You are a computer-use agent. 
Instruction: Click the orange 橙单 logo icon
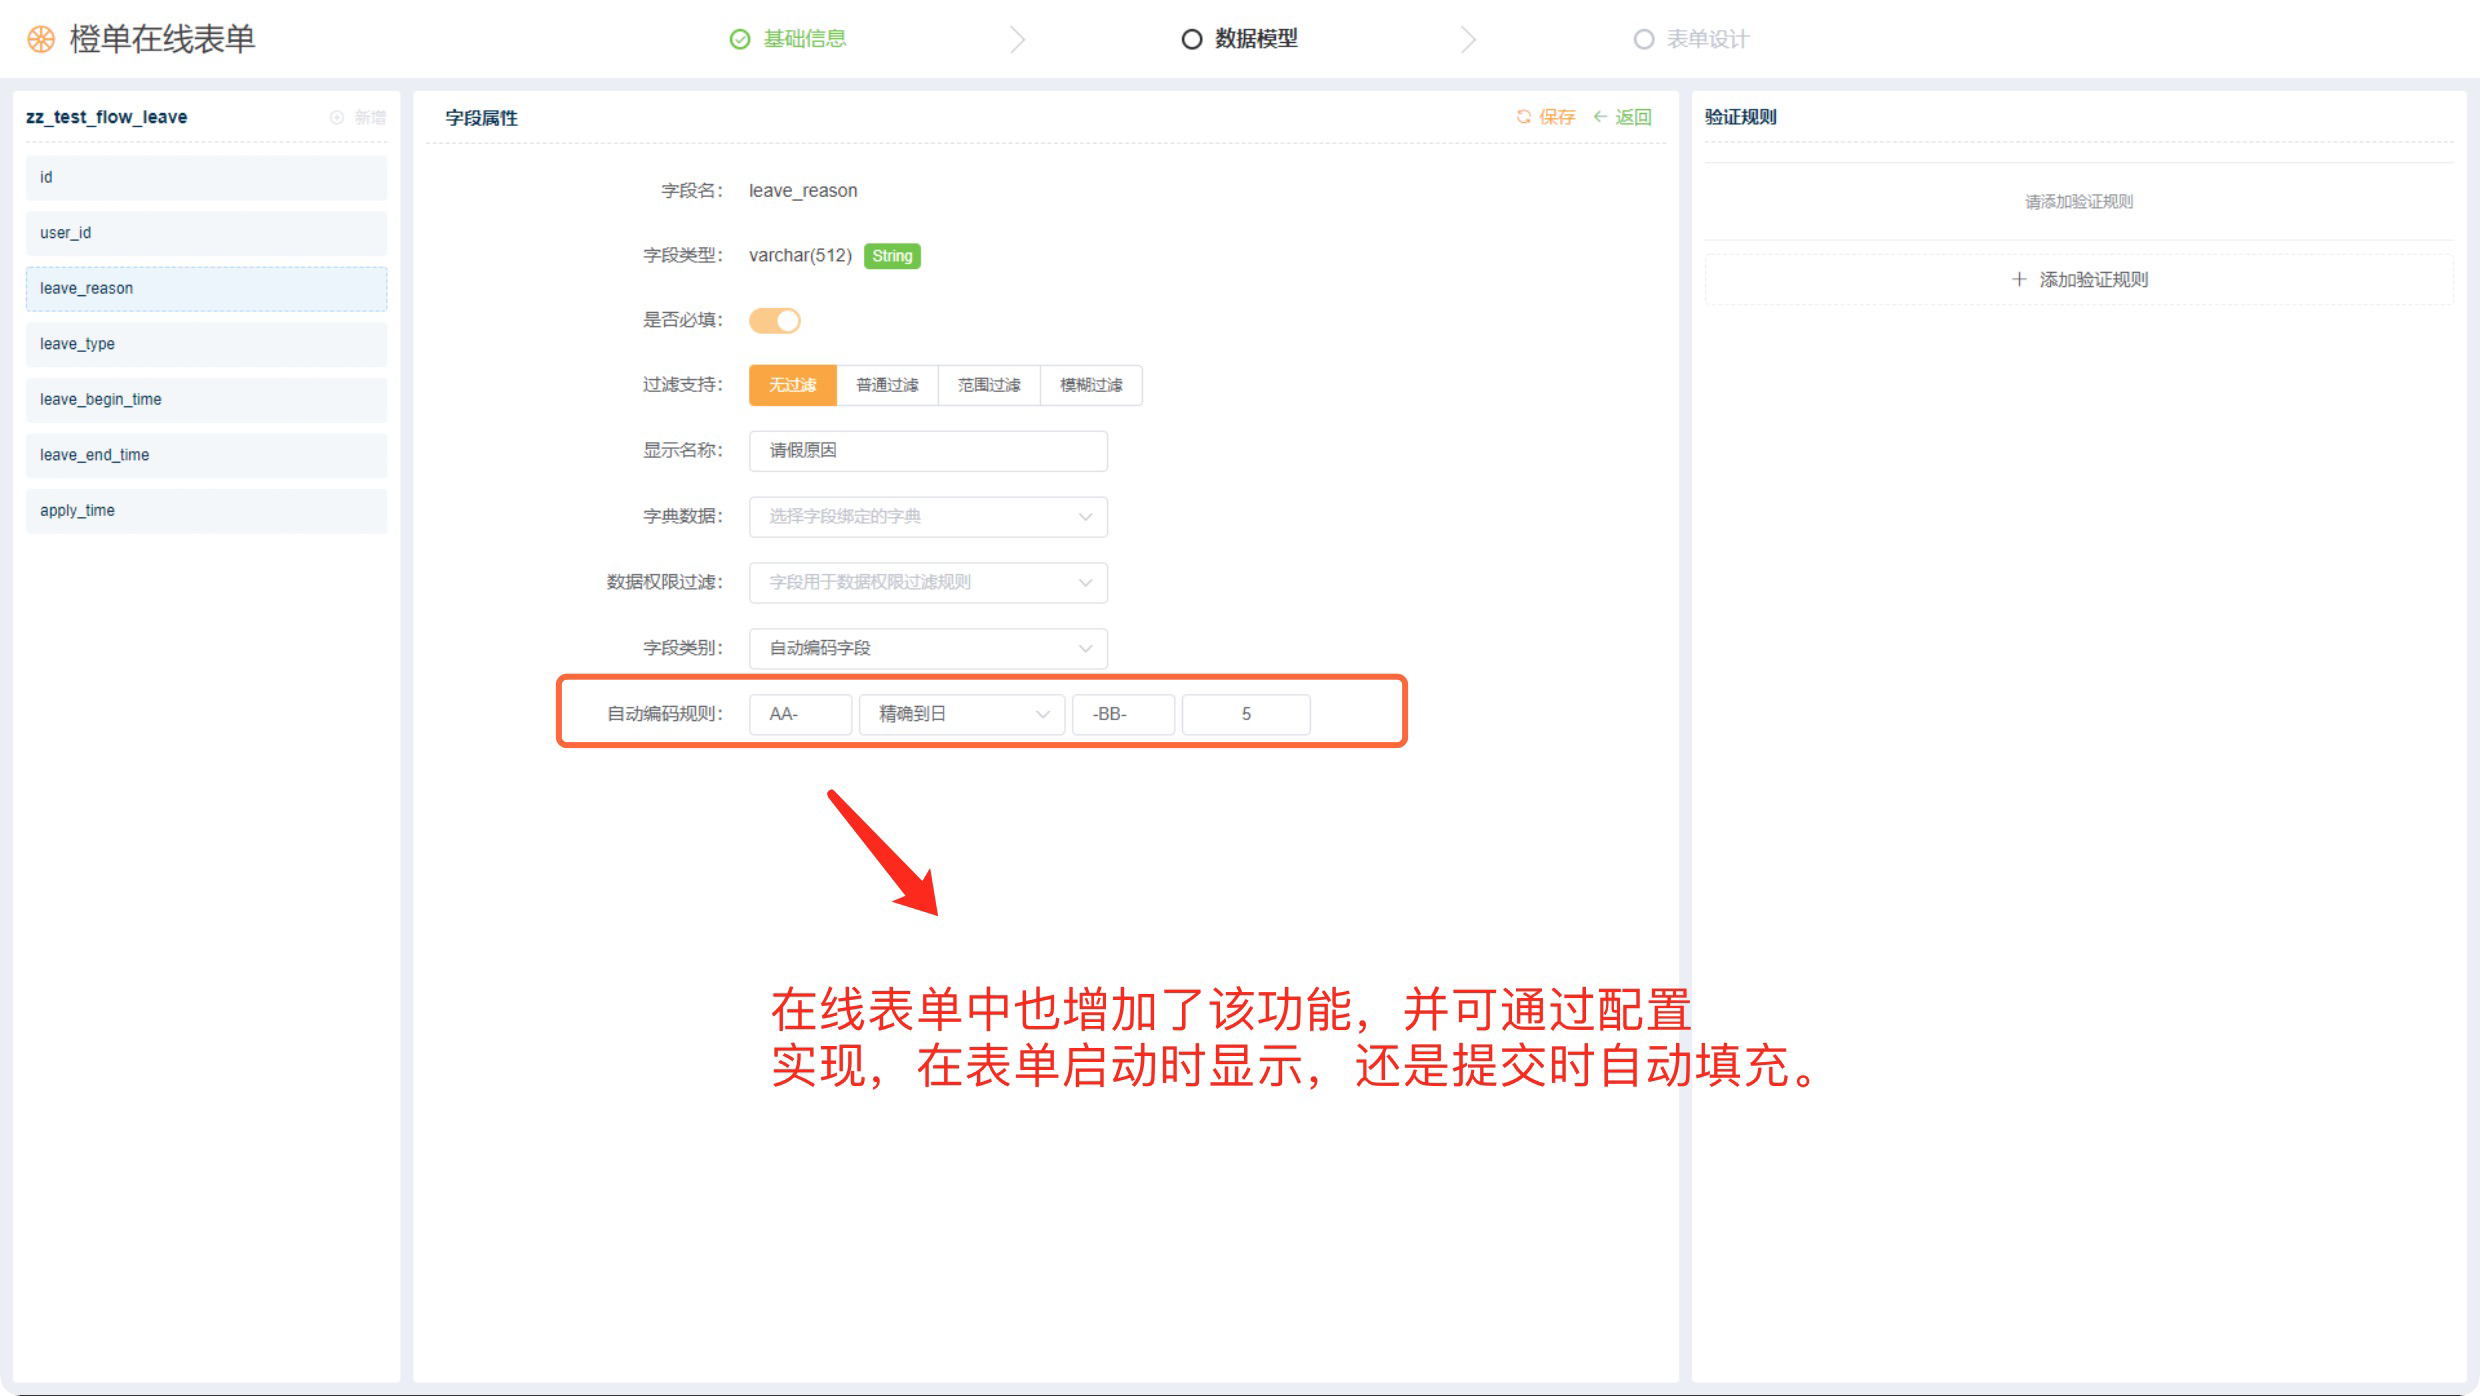(x=41, y=39)
